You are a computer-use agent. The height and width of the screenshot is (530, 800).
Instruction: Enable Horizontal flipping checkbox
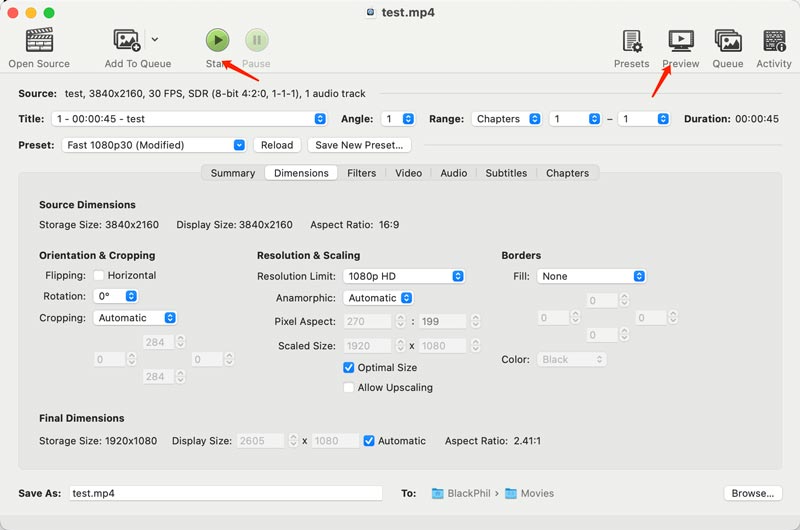point(99,276)
